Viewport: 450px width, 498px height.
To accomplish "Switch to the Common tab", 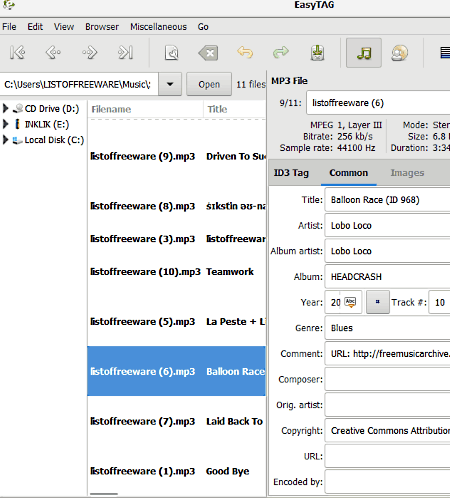I will point(349,173).
